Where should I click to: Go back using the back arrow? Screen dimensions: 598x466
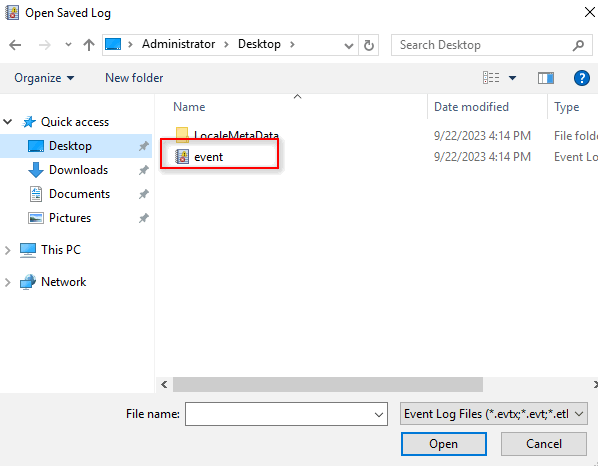15,45
